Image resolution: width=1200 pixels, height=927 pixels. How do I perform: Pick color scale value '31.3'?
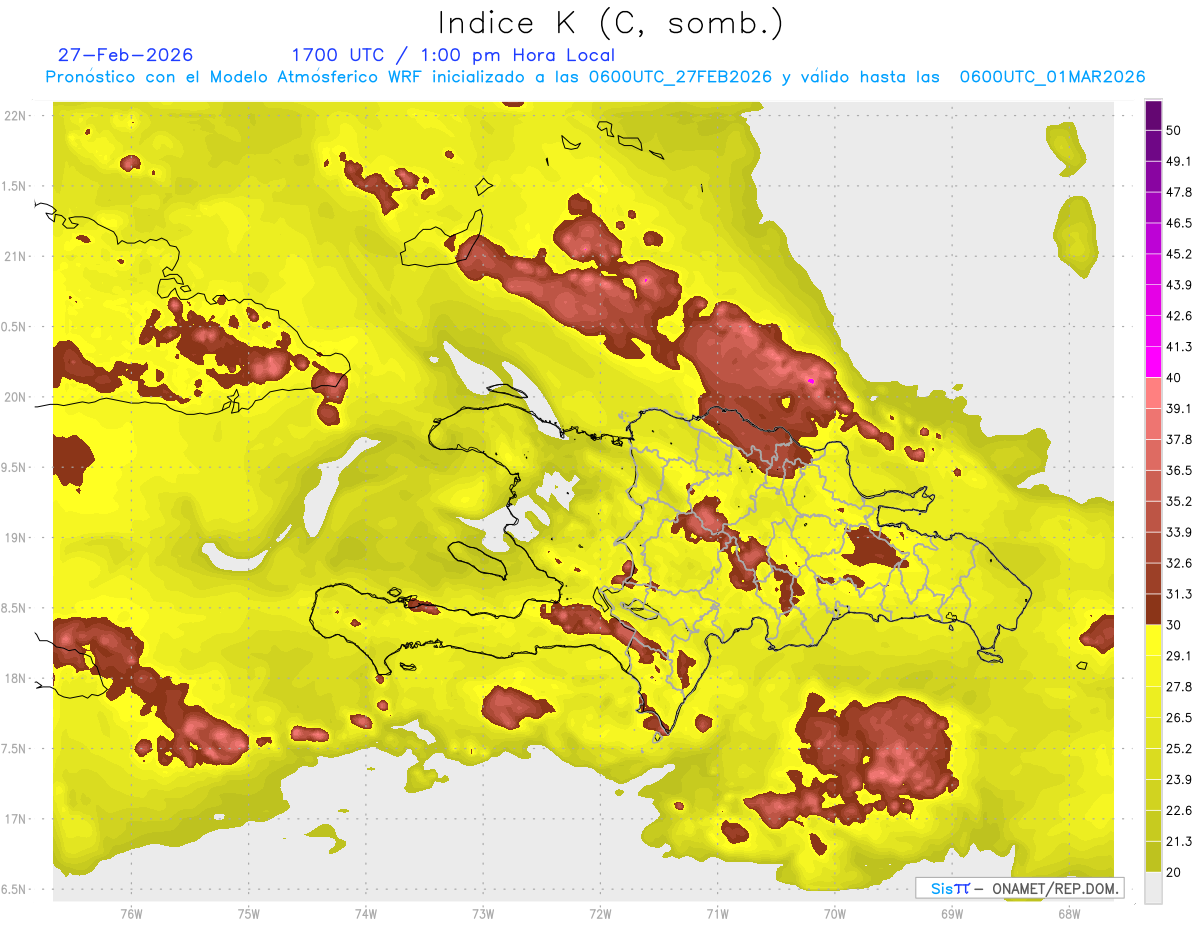1179,594
